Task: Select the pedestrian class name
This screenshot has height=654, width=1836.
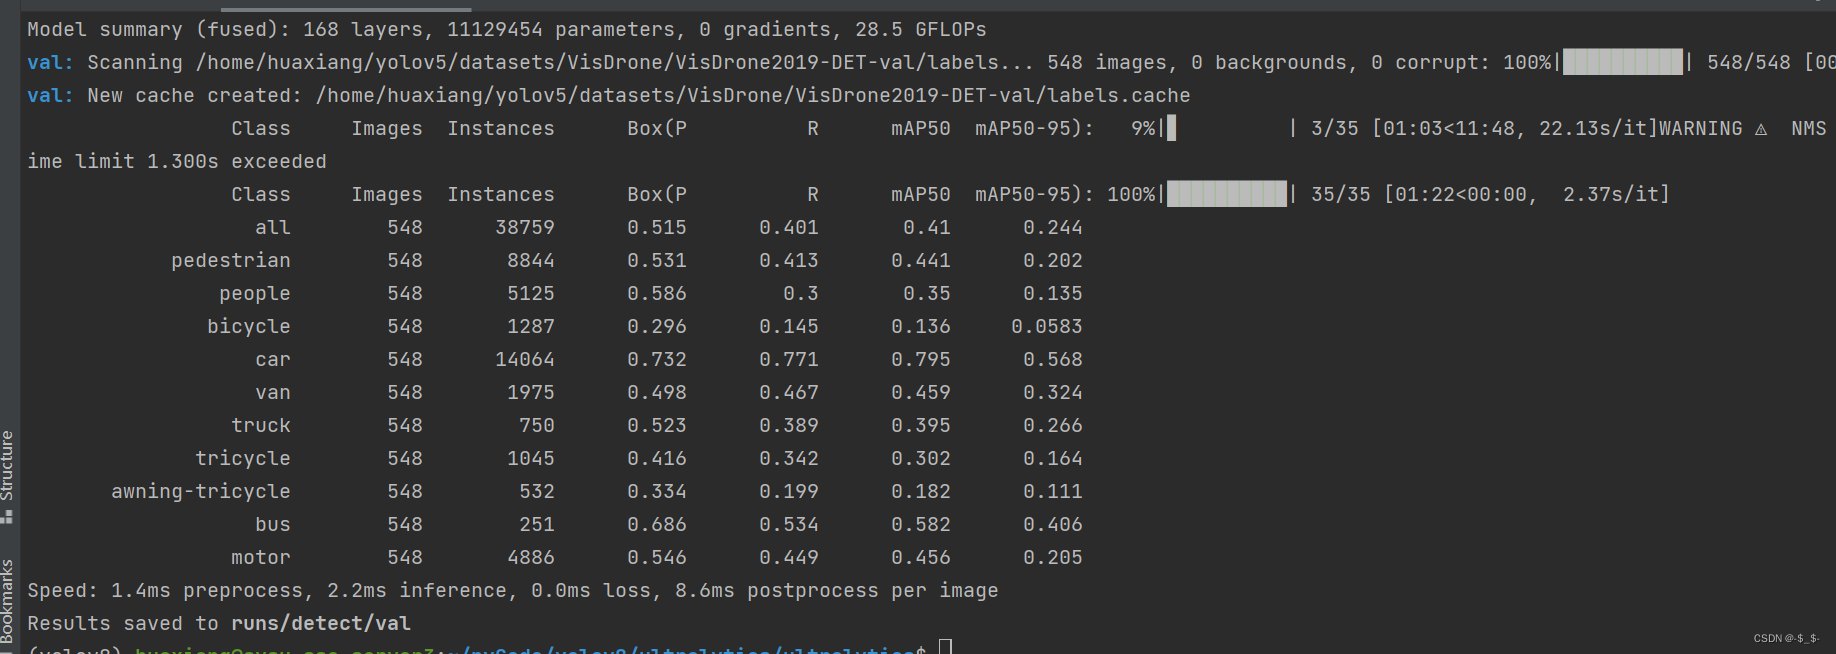Action: (230, 260)
